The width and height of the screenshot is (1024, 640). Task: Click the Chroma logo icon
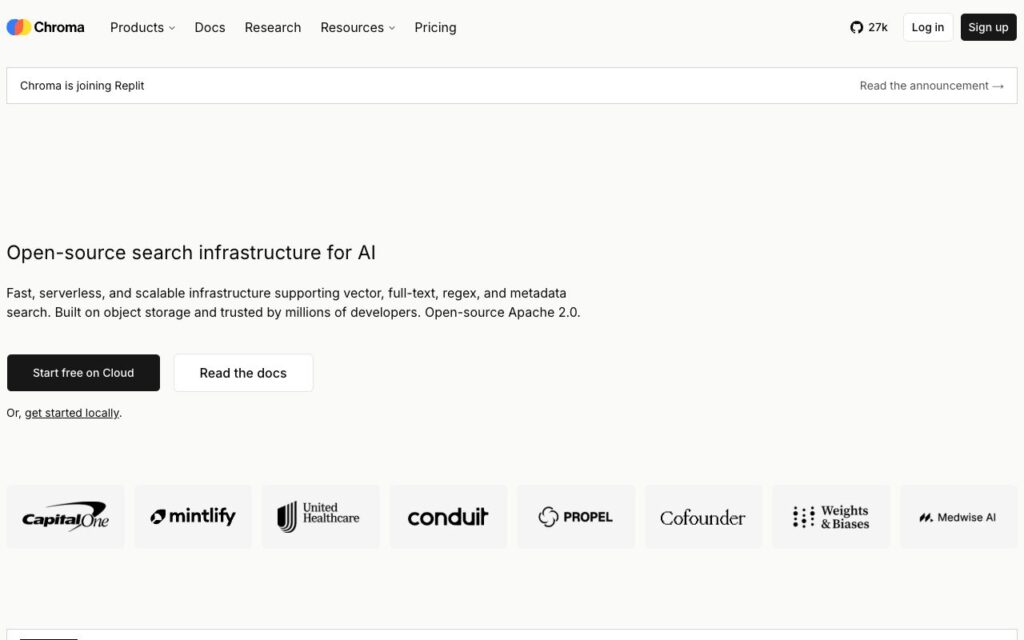(x=19, y=27)
